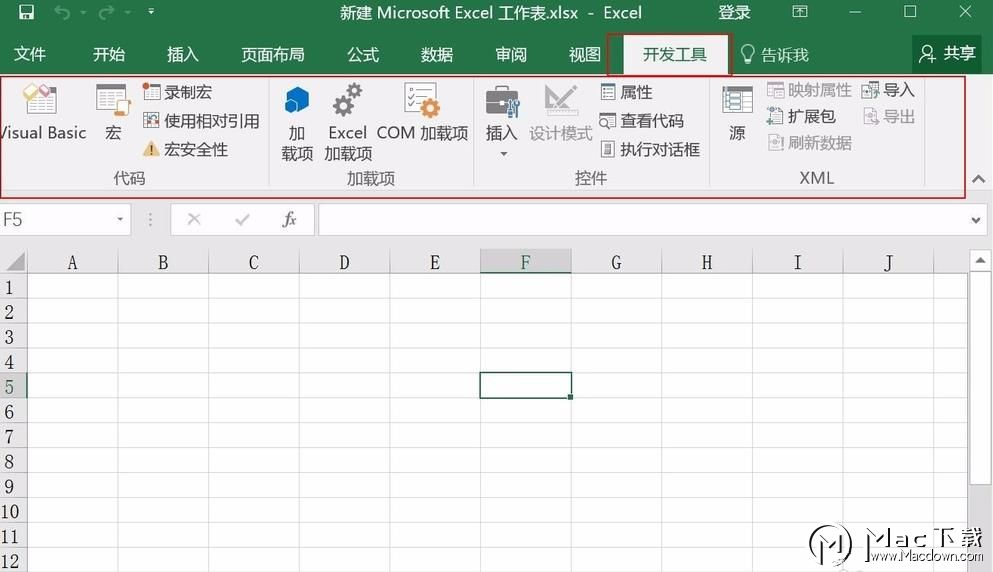
Task: Collapse the ribbon with the chevron
Action: (x=978, y=179)
